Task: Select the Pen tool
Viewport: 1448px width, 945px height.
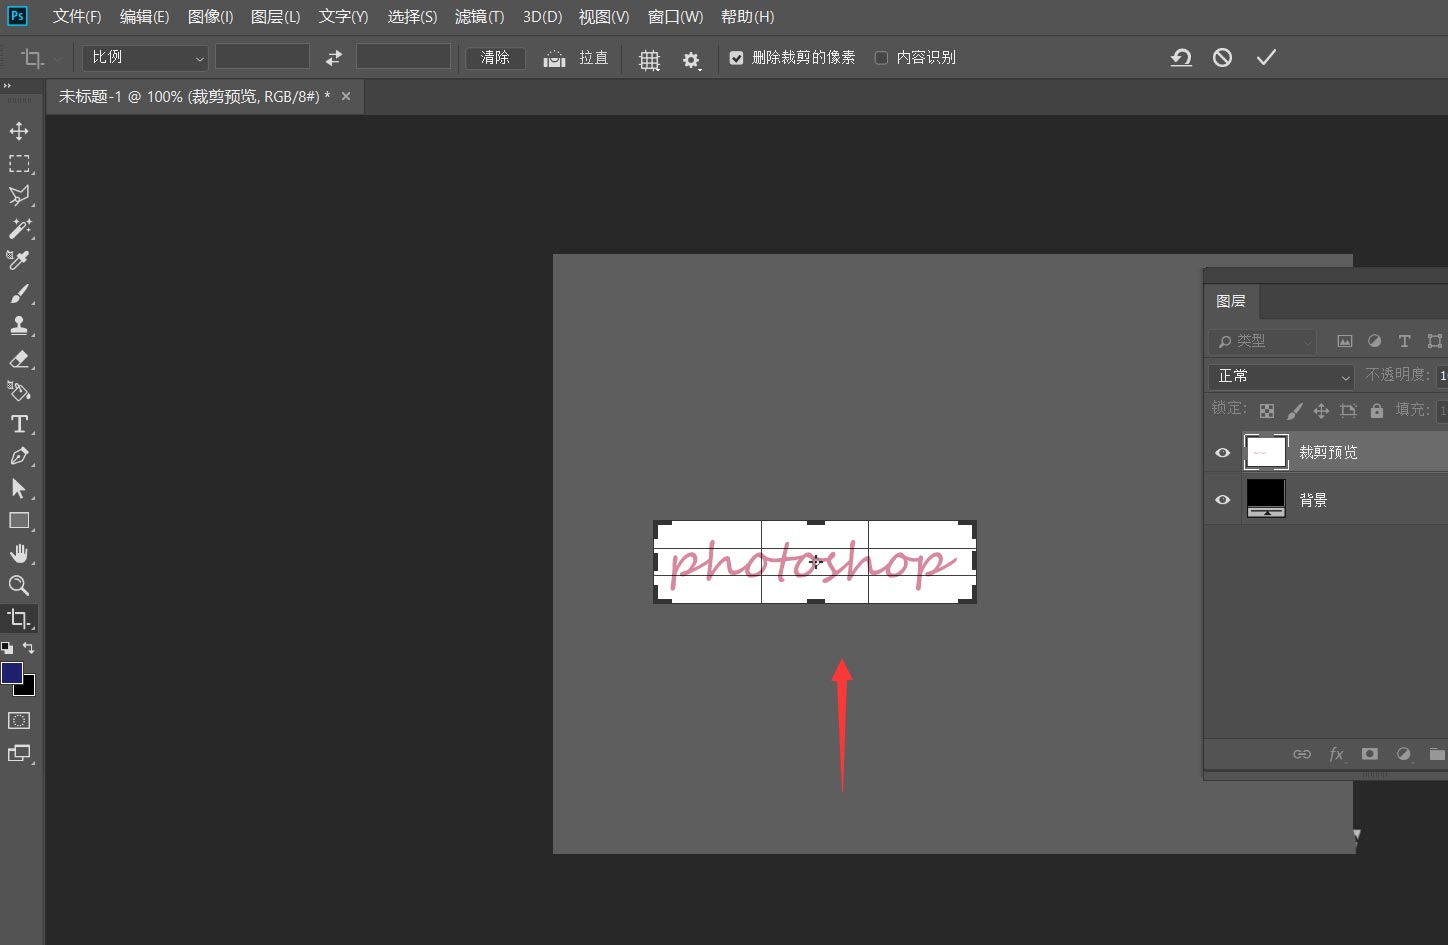Action: 19,456
